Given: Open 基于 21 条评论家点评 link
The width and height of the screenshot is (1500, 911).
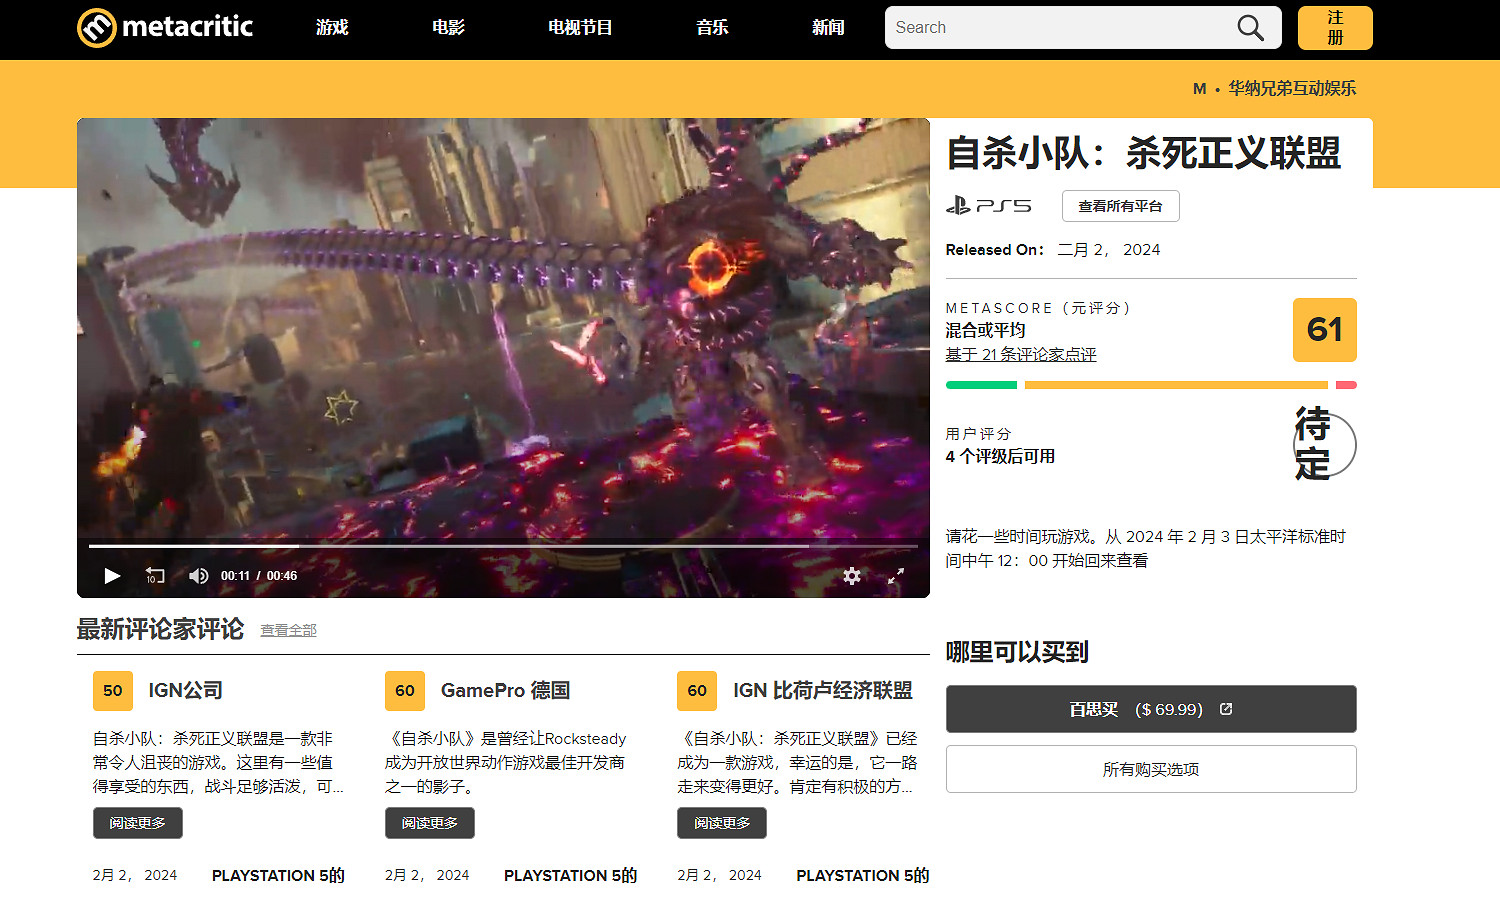Looking at the screenshot, I should click(1020, 354).
